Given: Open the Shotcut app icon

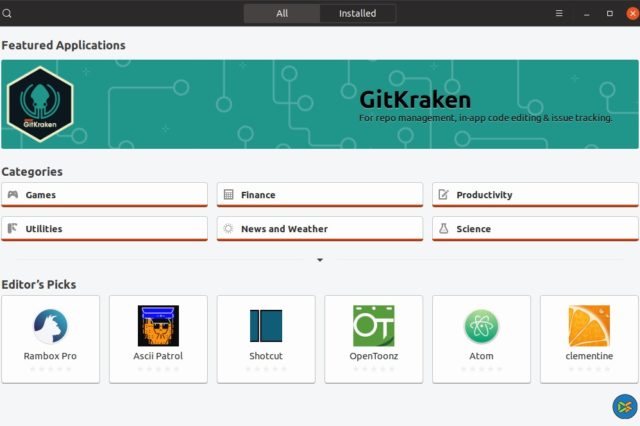Looking at the screenshot, I should (x=266, y=326).
